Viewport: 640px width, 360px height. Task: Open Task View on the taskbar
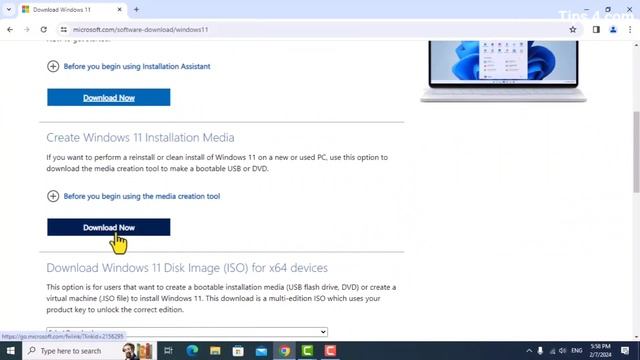click(168, 351)
